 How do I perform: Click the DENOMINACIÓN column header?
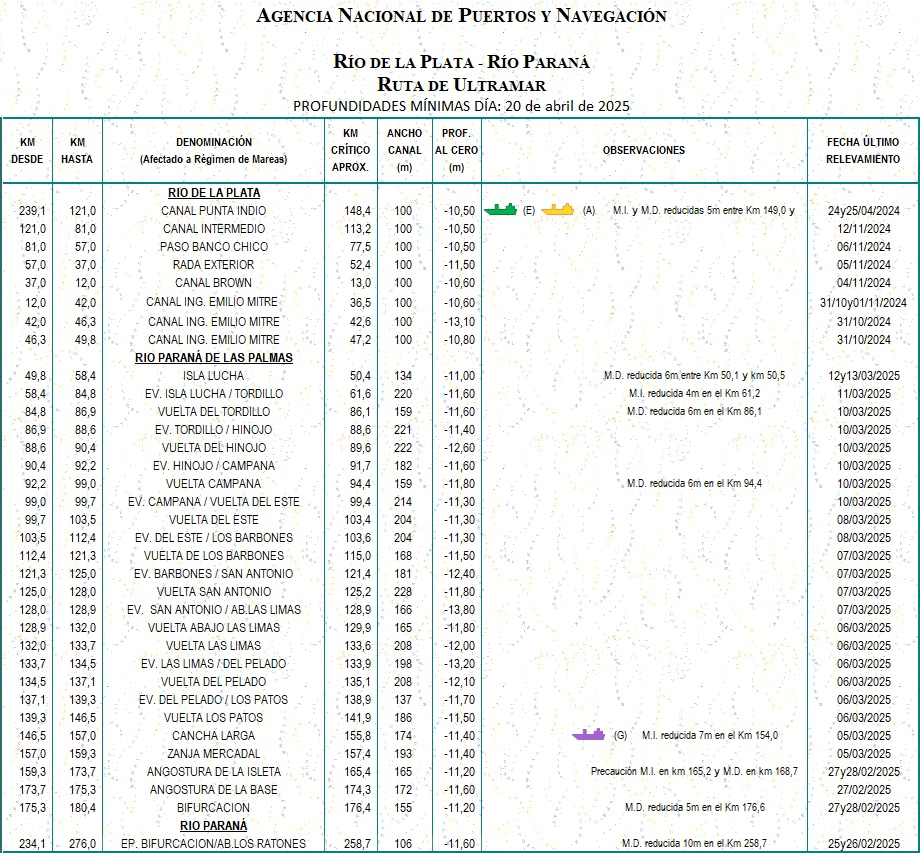tap(214, 151)
